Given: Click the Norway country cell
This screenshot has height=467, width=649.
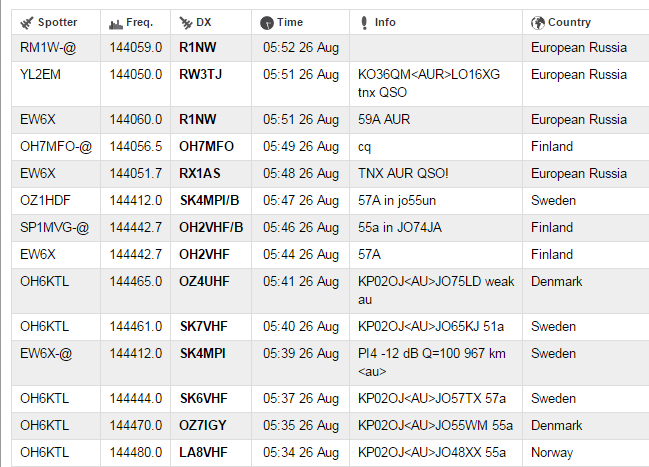Looking at the screenshot, I should pyautogui.click(x=552, y=453).
